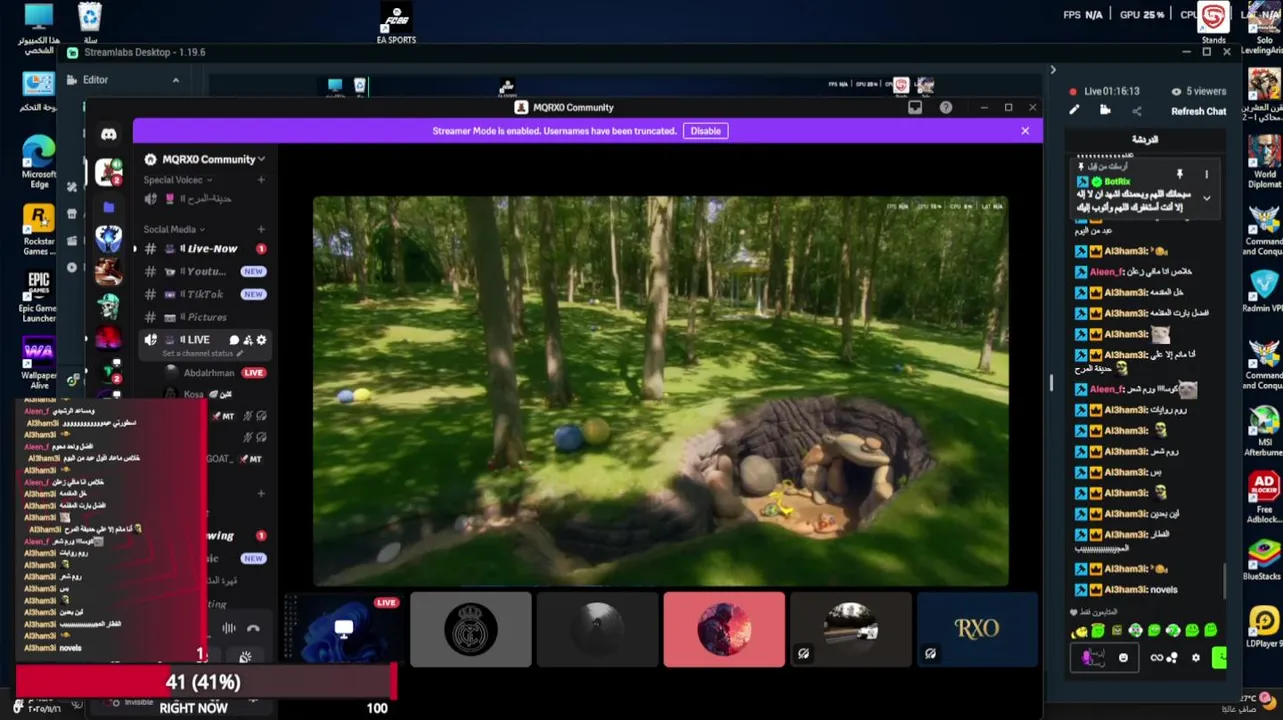Open Discord help question mark icon
The width and height of the screenshot is (1283, 720).
pyautogui.click(x=946, y=107)
